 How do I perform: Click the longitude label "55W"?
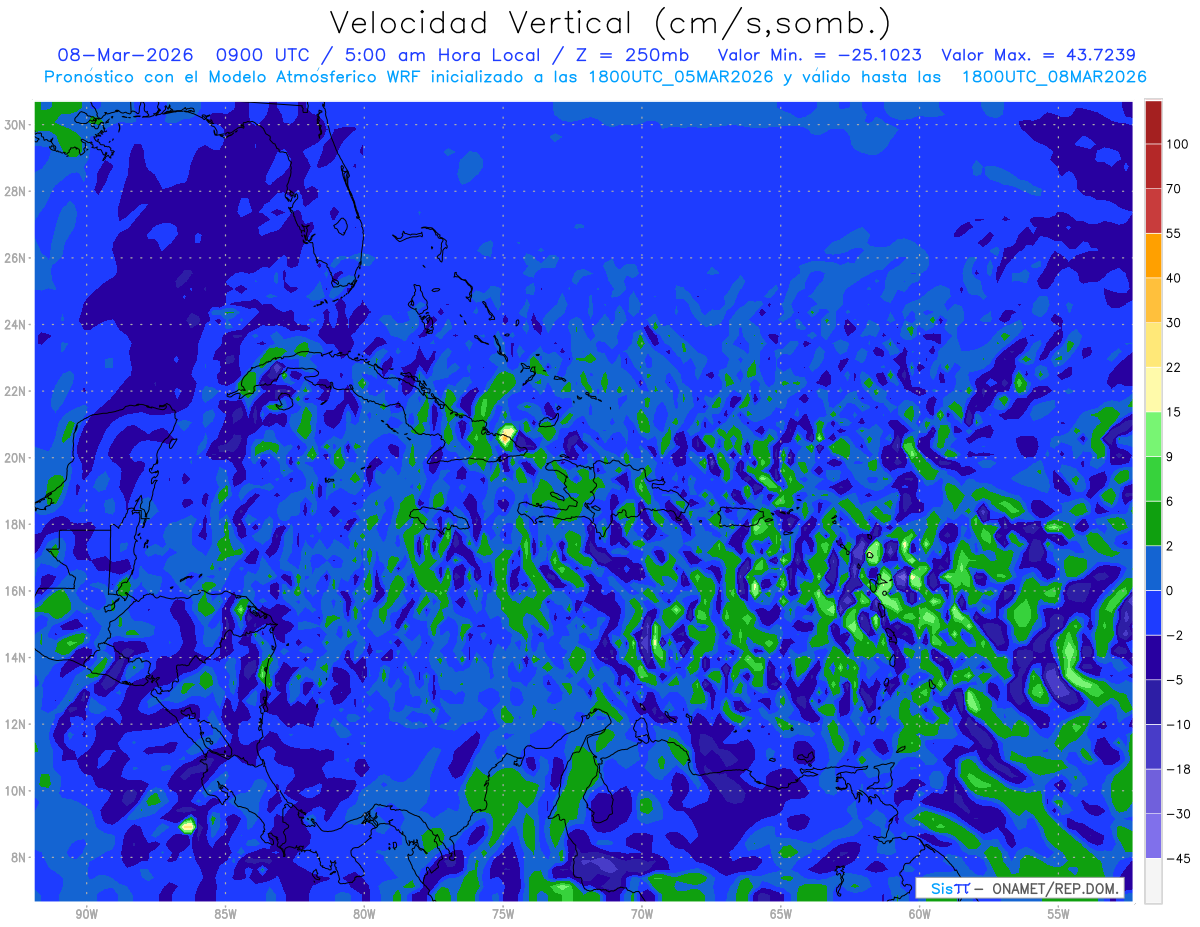pos(1059,914)
